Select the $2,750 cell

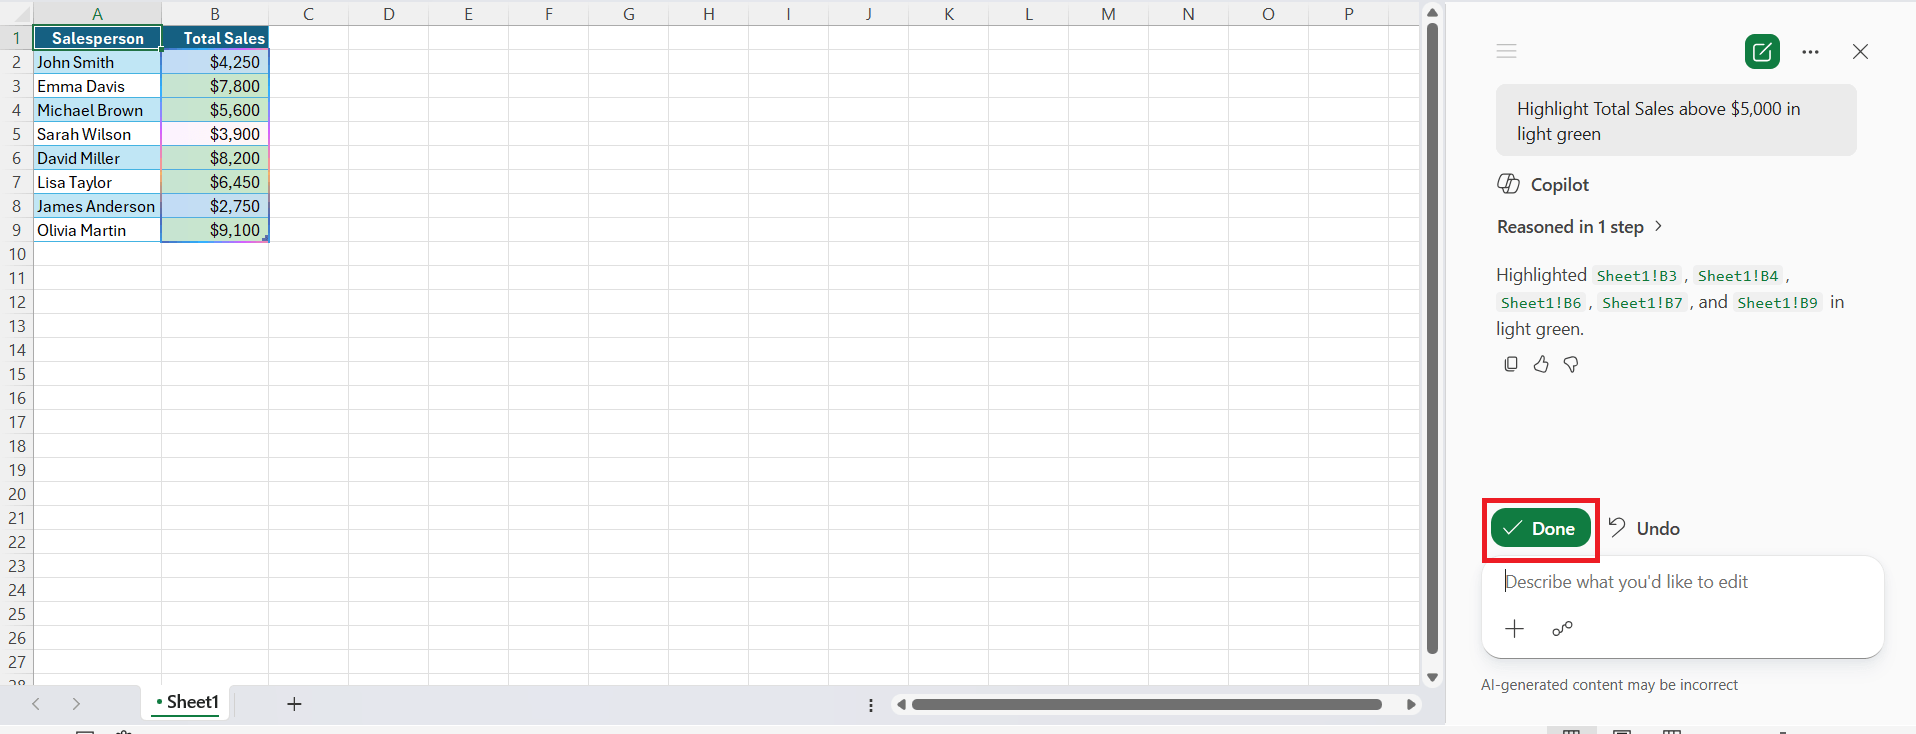pos(215,206)
